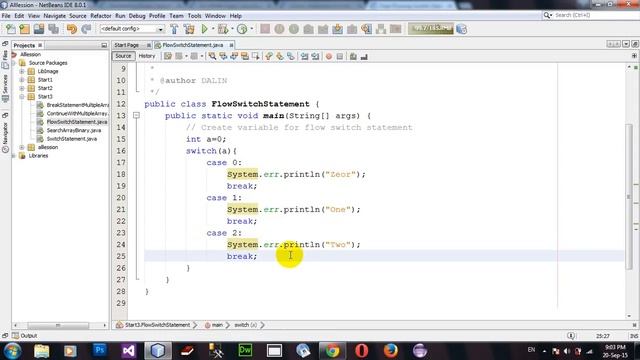Open the Edit menu
This screenshot has width=640, height=360.
point(19,16)
